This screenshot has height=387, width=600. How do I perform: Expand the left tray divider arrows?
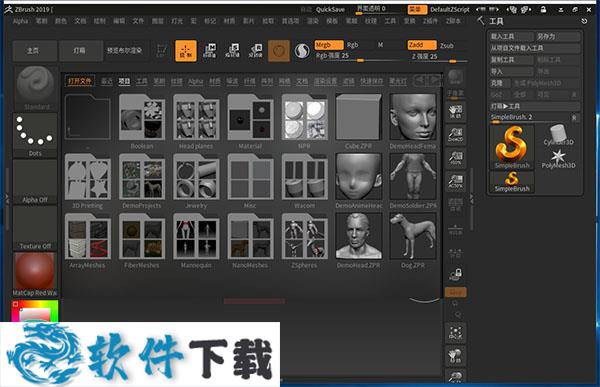click(6, 198)
